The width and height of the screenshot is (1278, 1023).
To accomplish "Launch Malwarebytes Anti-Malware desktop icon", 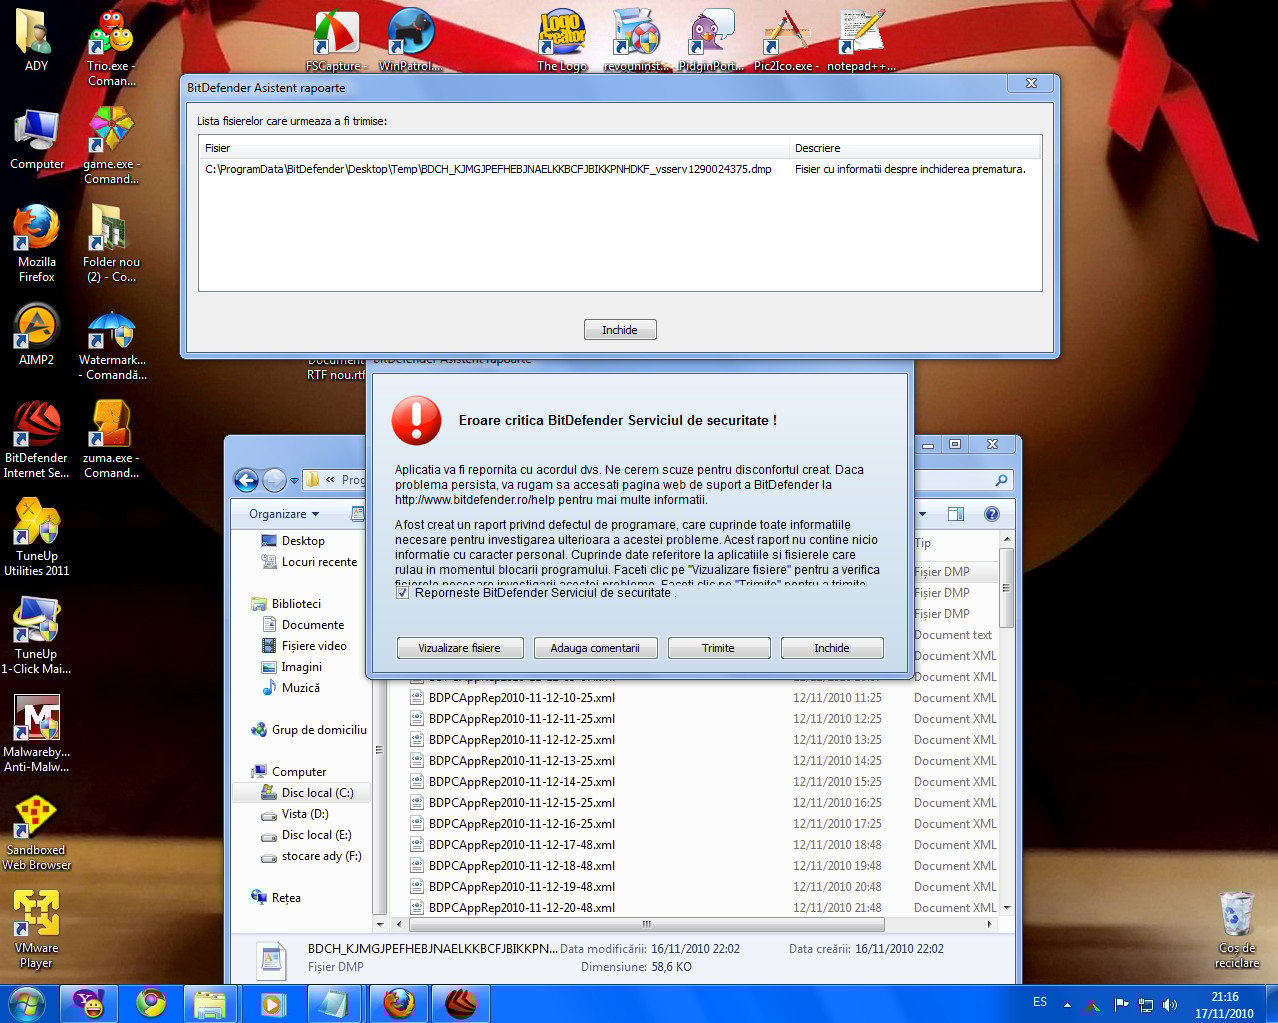I will [x=37, y=734].
